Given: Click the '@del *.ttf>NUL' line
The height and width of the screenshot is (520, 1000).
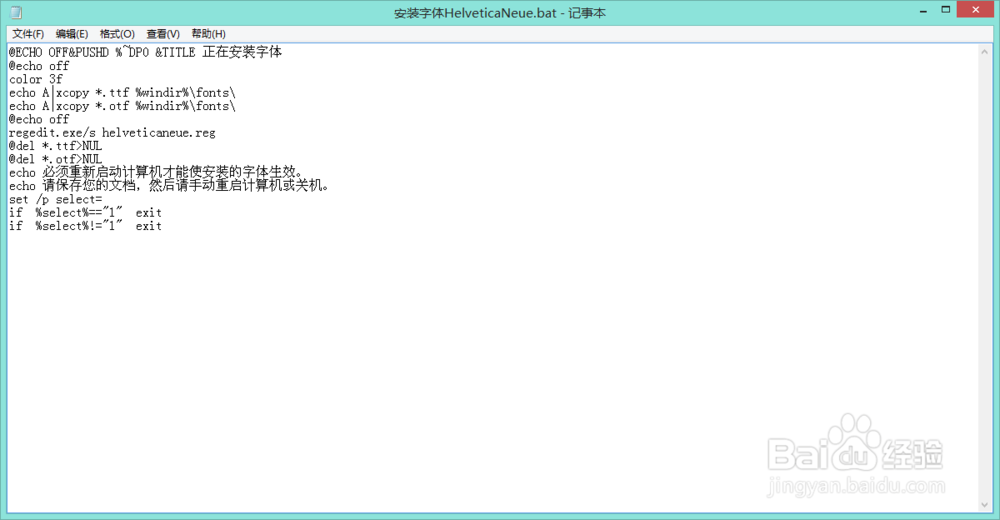Looking at the screenshot, I should (x=55, y=146).
